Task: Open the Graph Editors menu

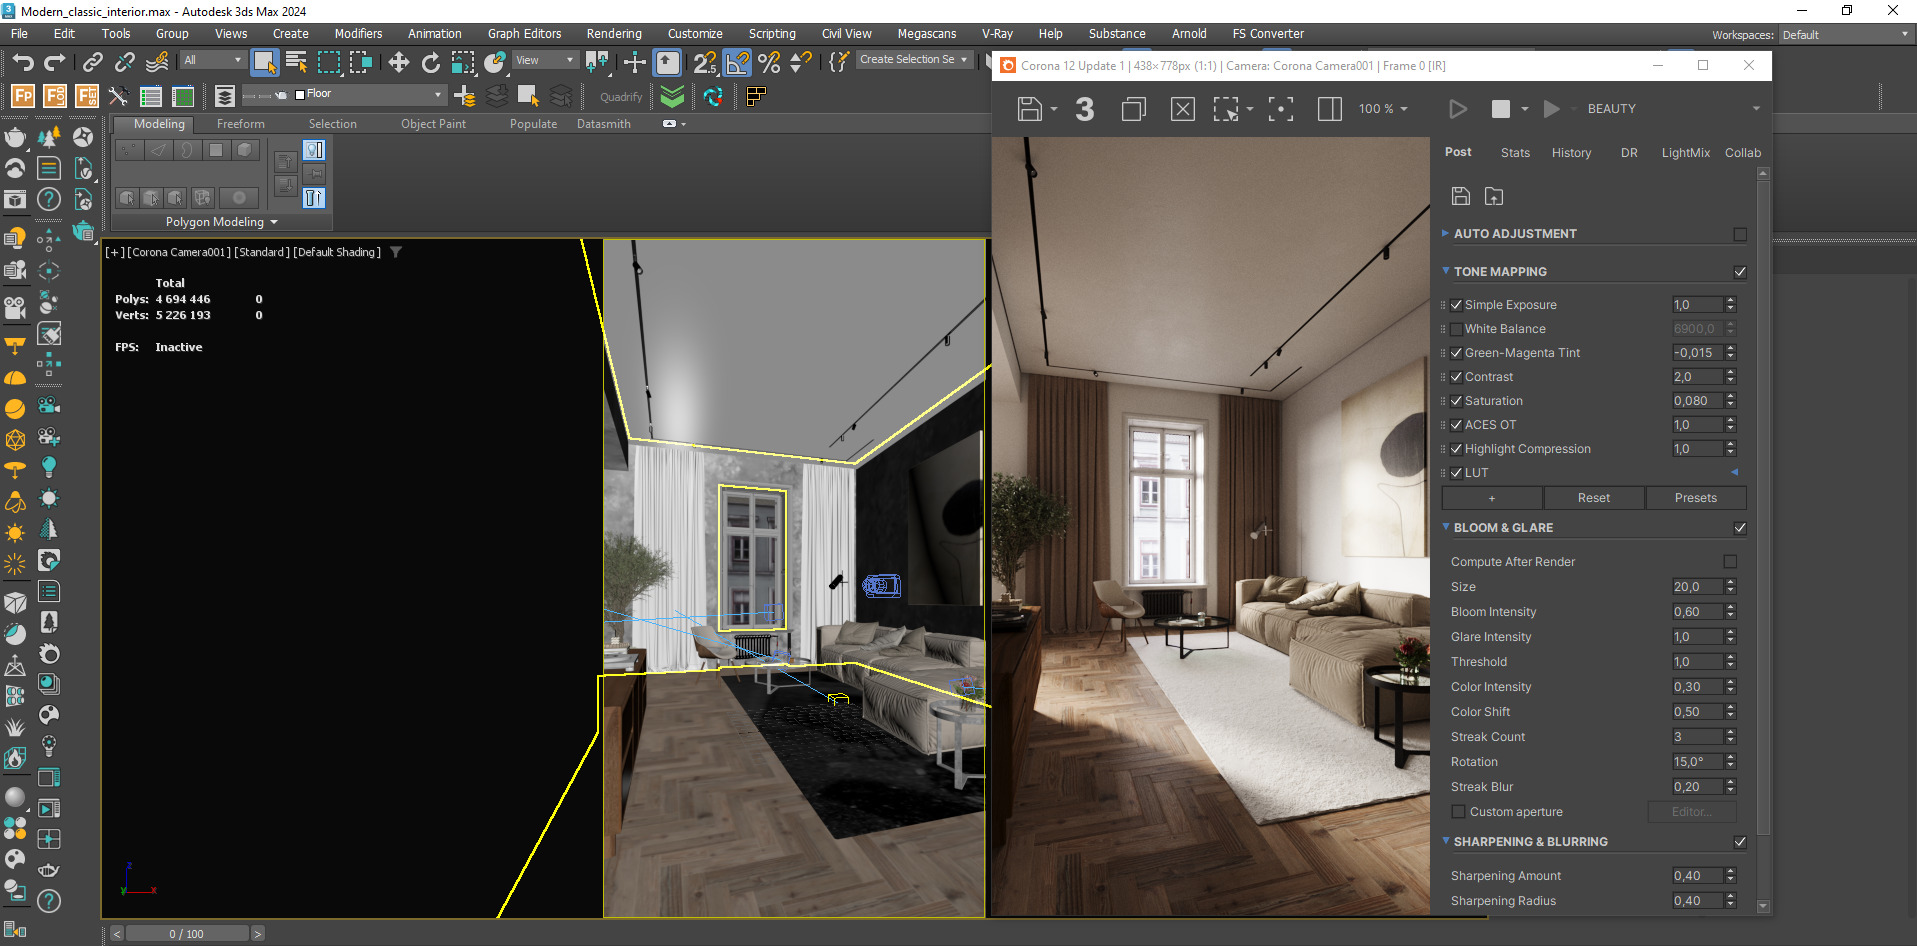Action: click(524, 34)
